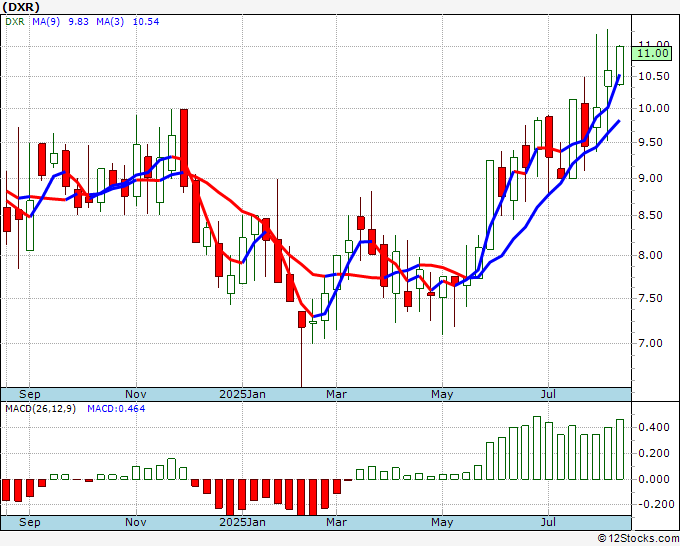Click the 0.400 MACD axis label
This screenshot has height=546, width=680.
654,428
